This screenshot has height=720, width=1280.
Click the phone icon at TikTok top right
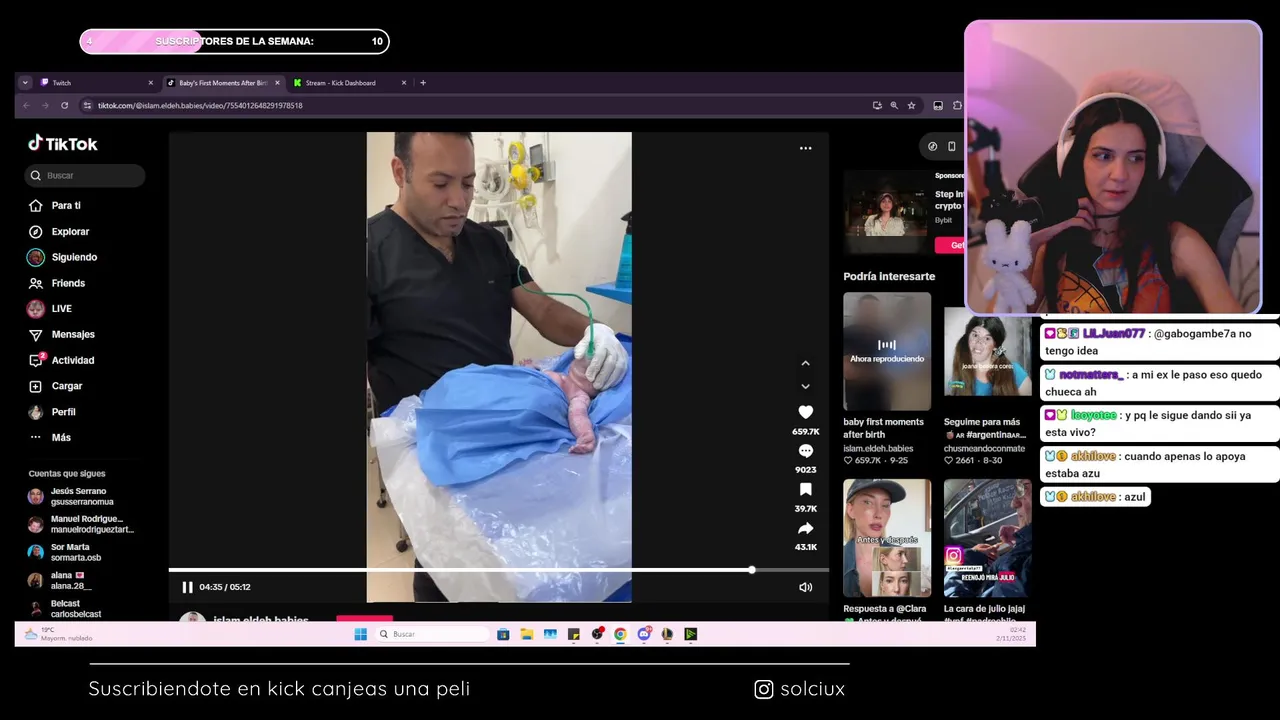tap(951, 146)
